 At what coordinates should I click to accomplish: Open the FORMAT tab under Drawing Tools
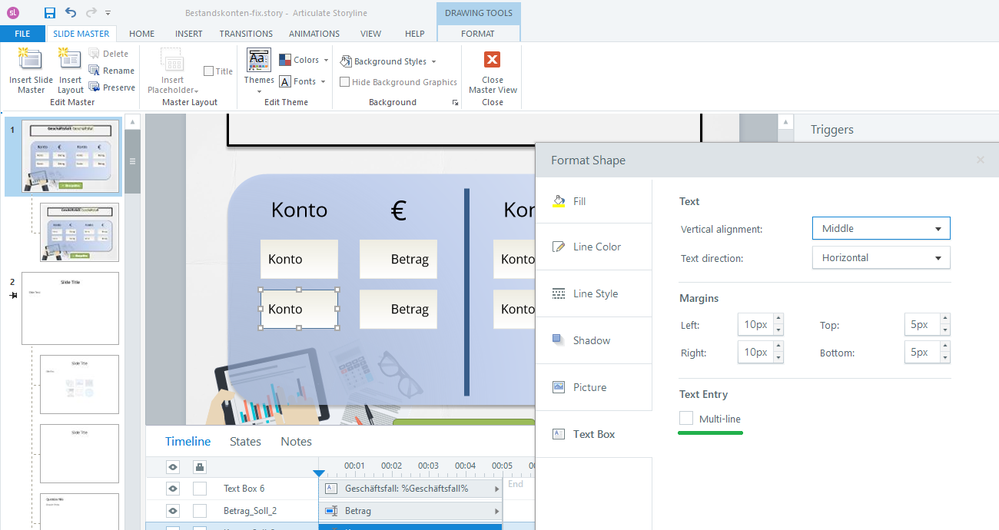point(478,33)
